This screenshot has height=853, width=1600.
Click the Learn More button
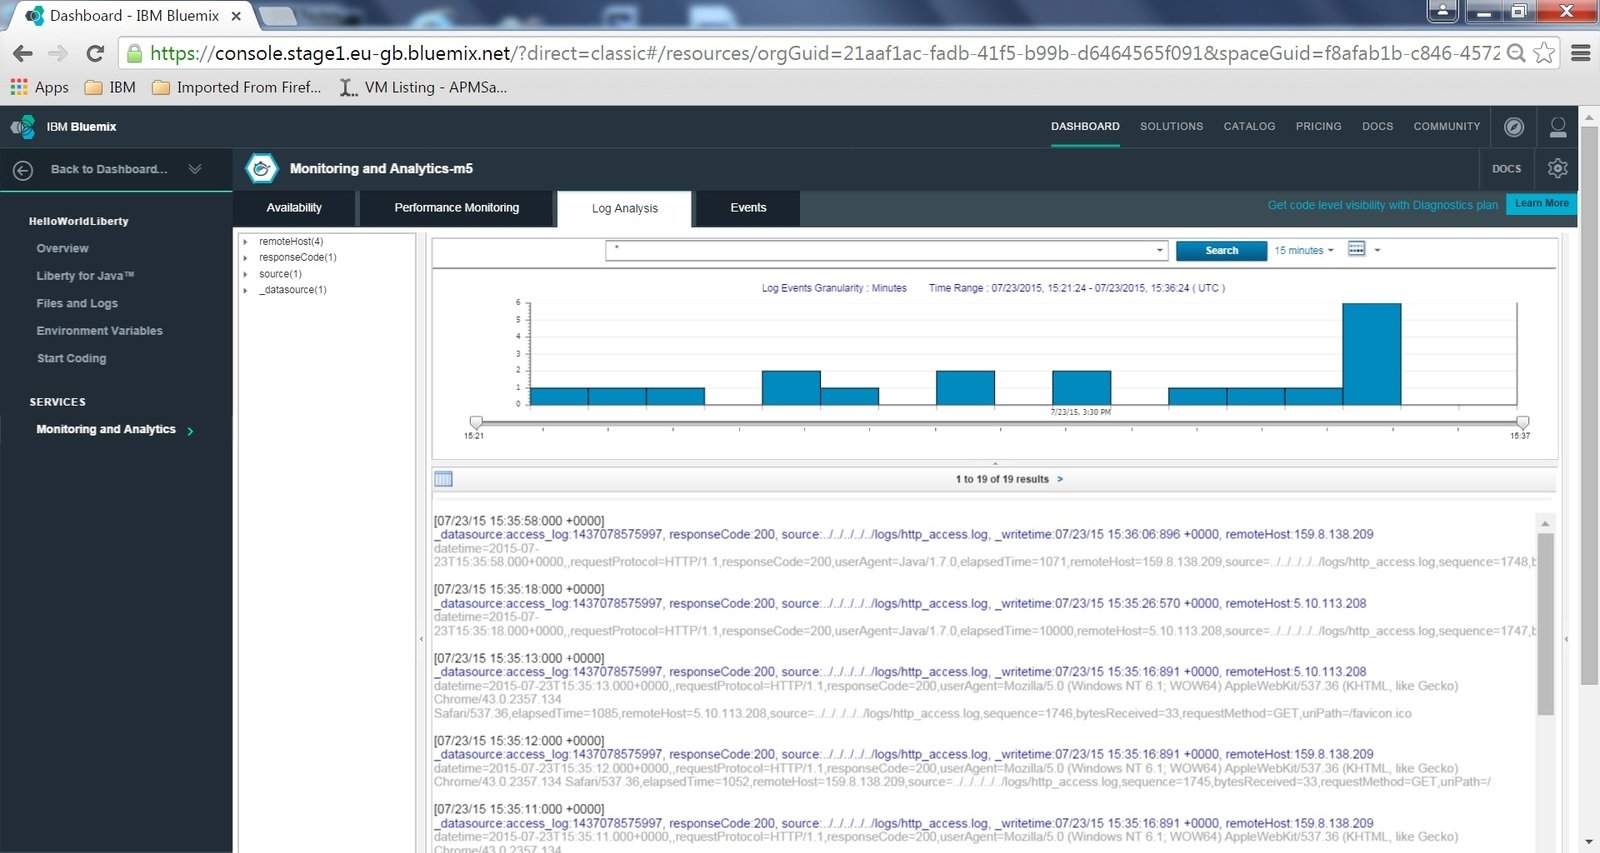tap(1542, 204)
